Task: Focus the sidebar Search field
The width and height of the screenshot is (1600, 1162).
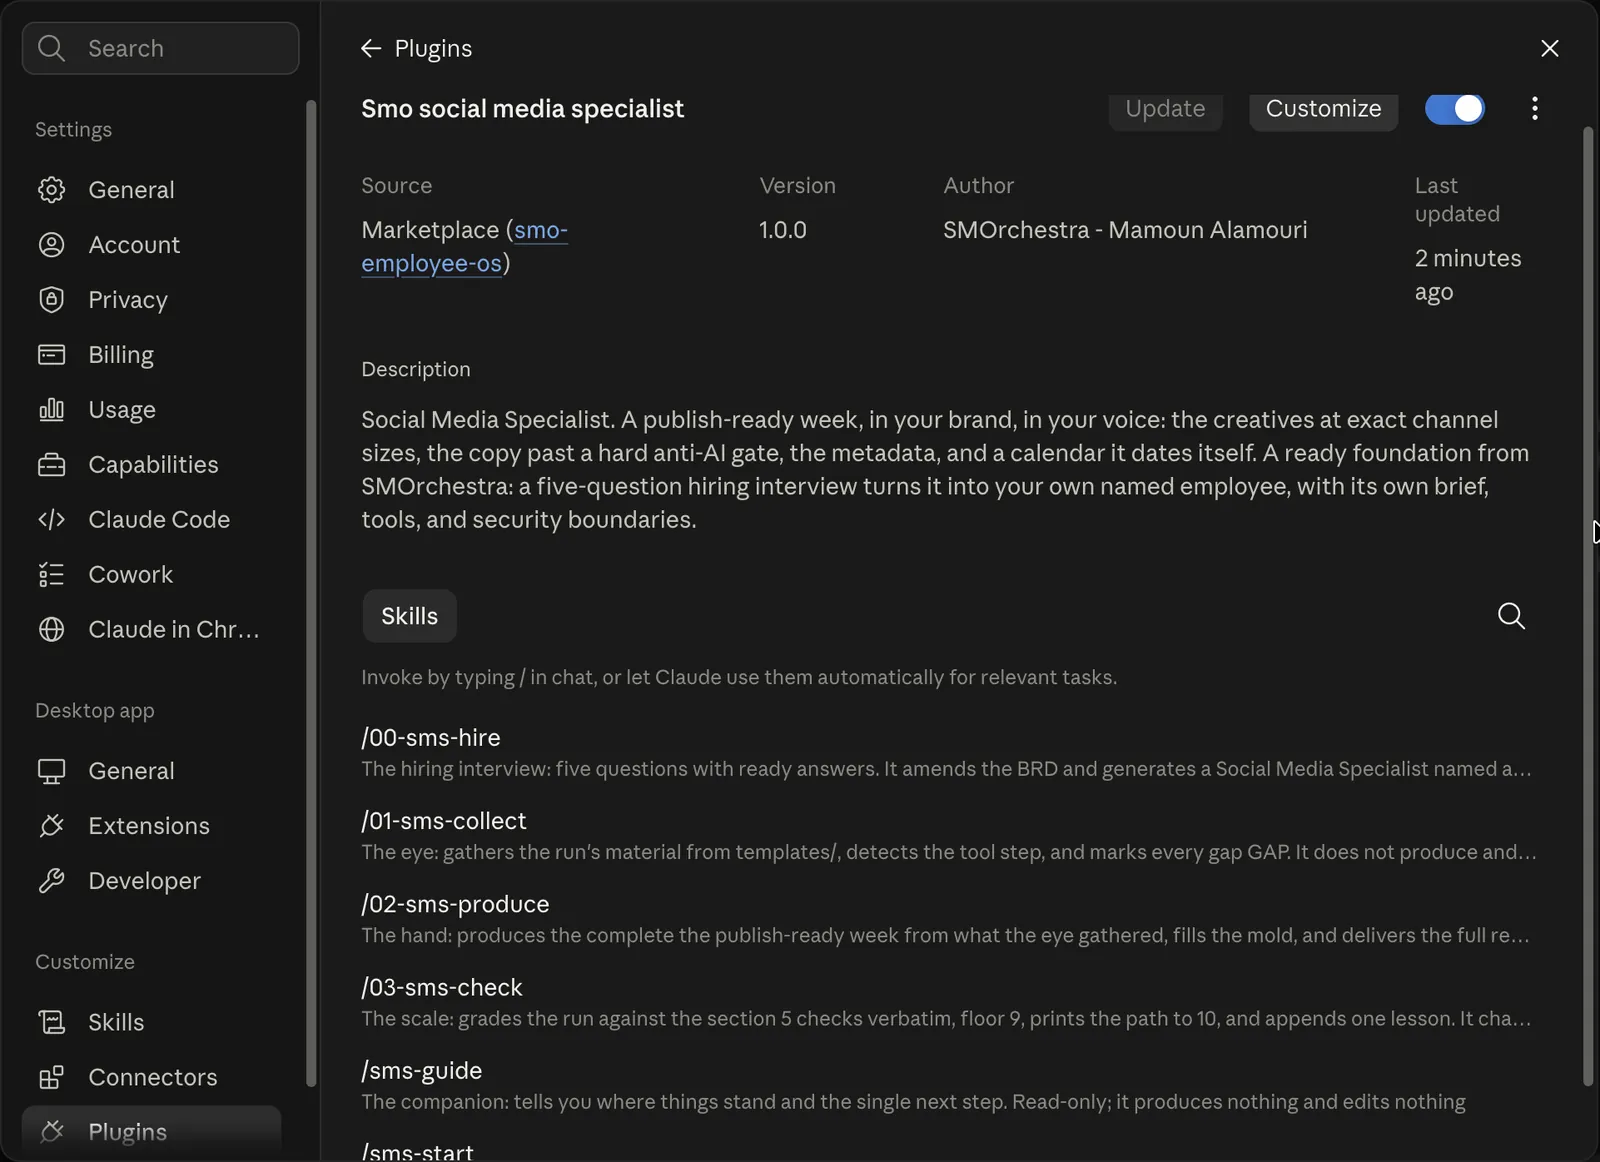Action: 161,48
